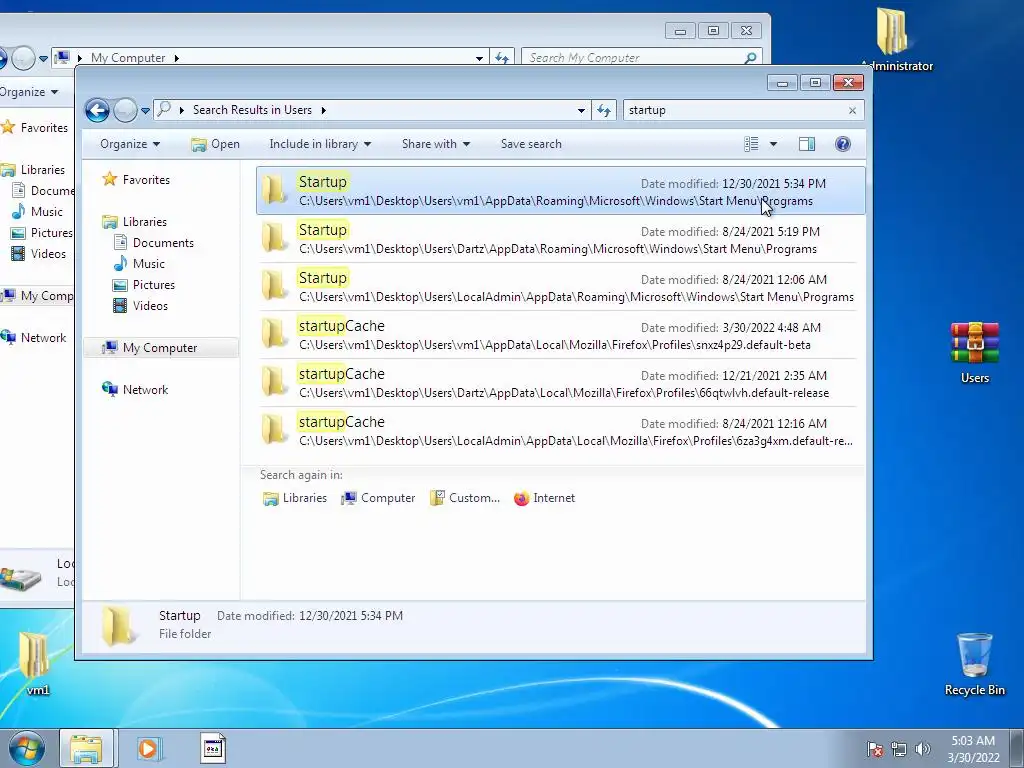Open the view options dropdown arrow
This screenshot has width=1024, height=768.
tap(773, 144)
